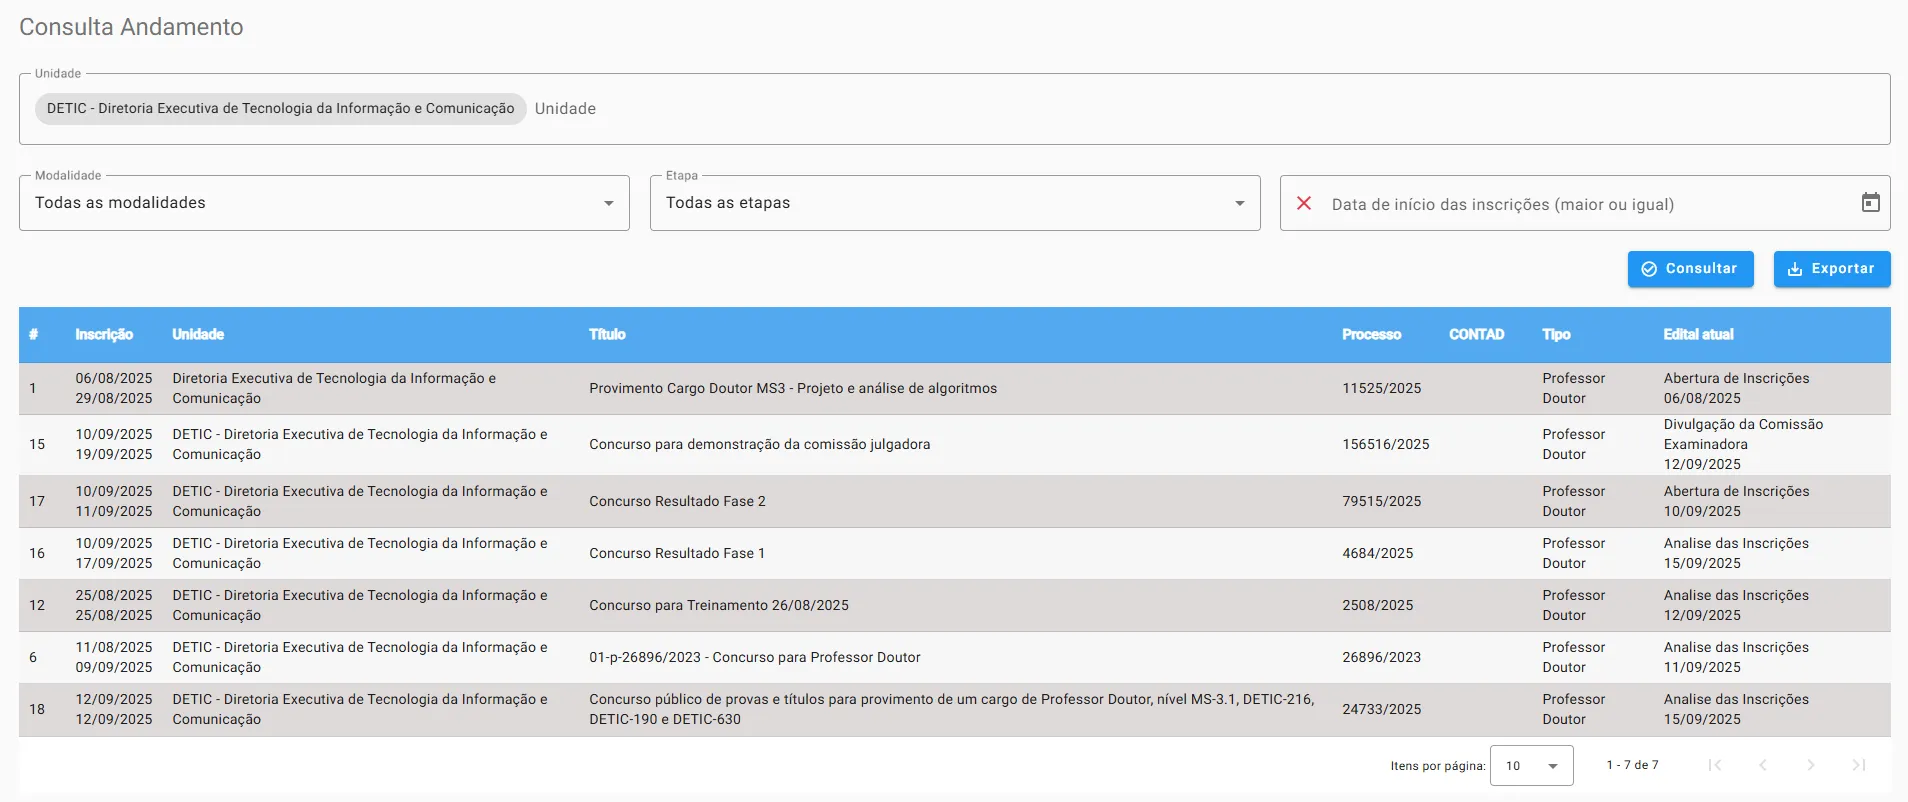Click the Edital atual column header
The image size is (1908, 802).
1698,335
